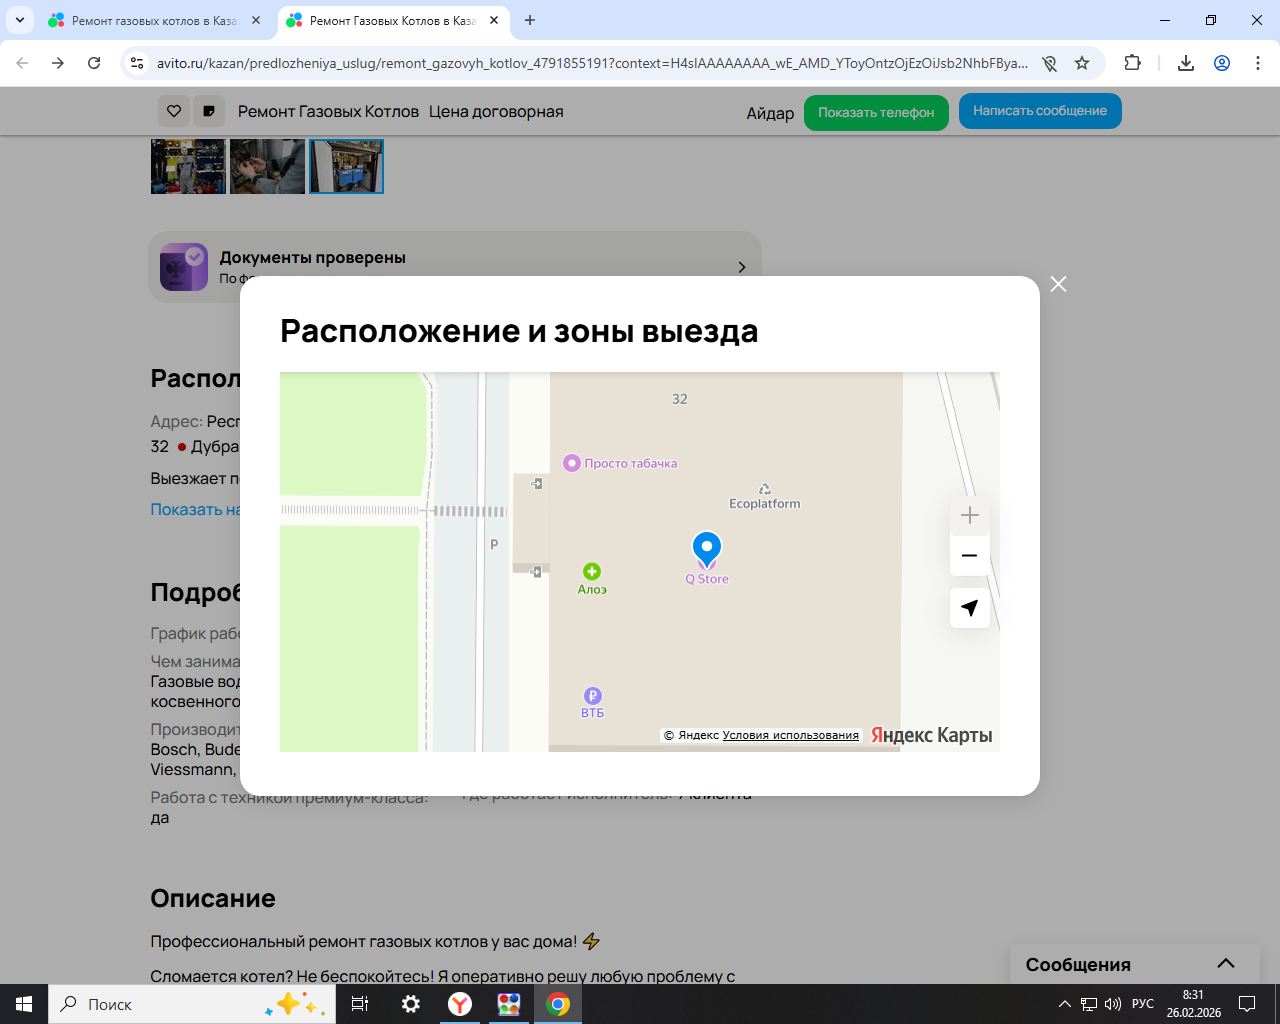Viewport: 1280px width, 1024px height.
Task: Add listing to favorites with heart icon
Action: coord(174,111)
